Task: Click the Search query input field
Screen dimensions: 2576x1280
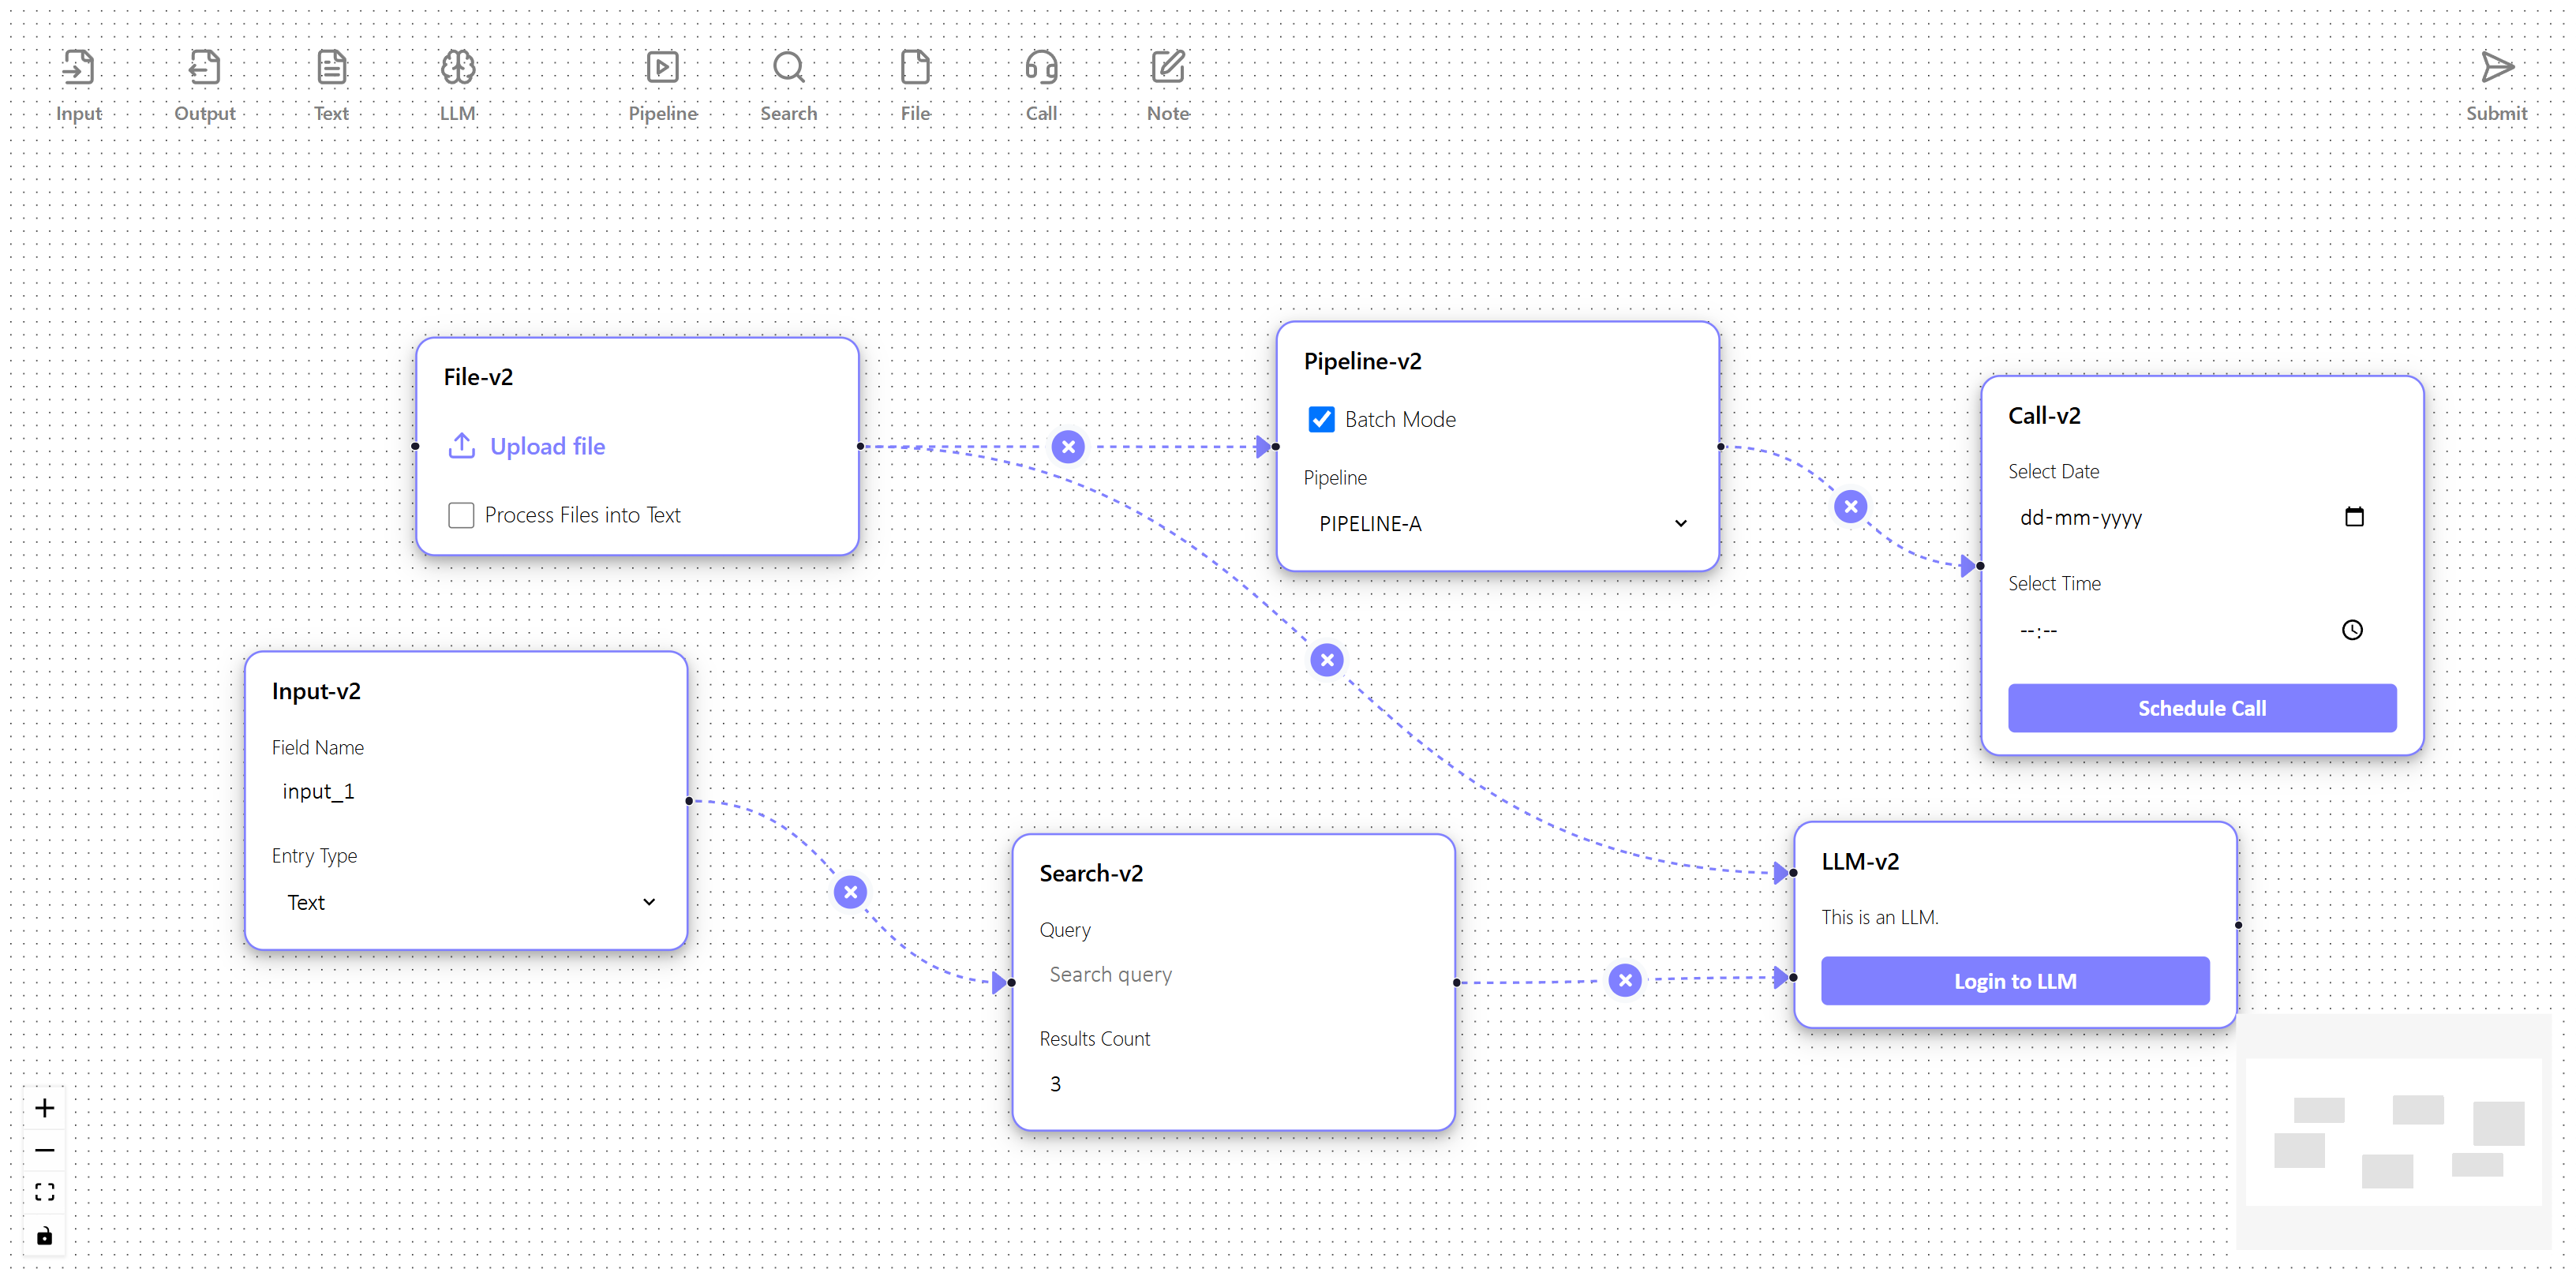Action: click(x=1230, y=975)
